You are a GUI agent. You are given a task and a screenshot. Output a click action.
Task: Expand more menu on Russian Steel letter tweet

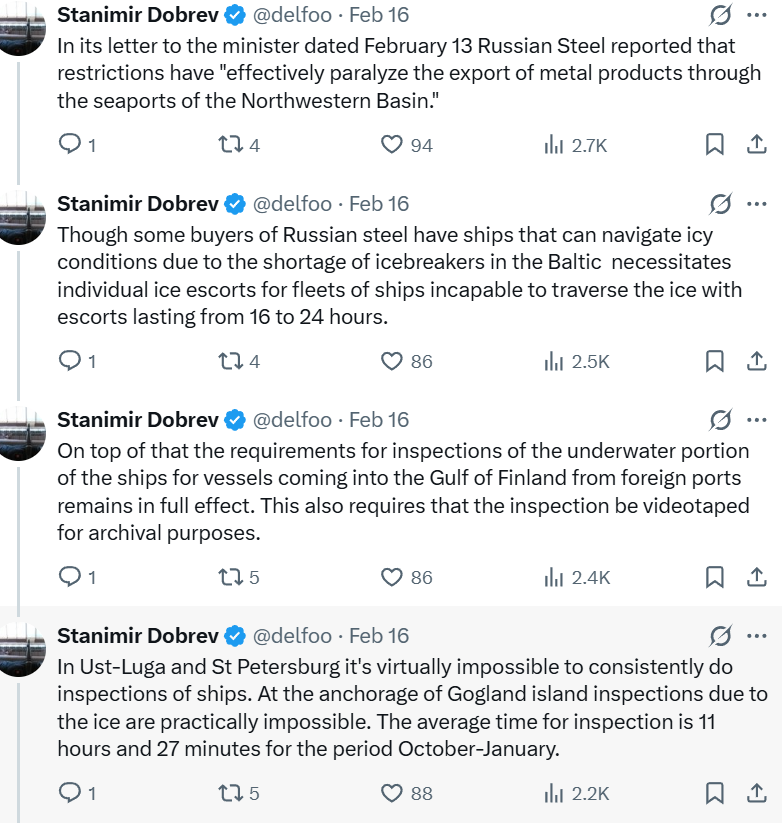coord(757,15)
